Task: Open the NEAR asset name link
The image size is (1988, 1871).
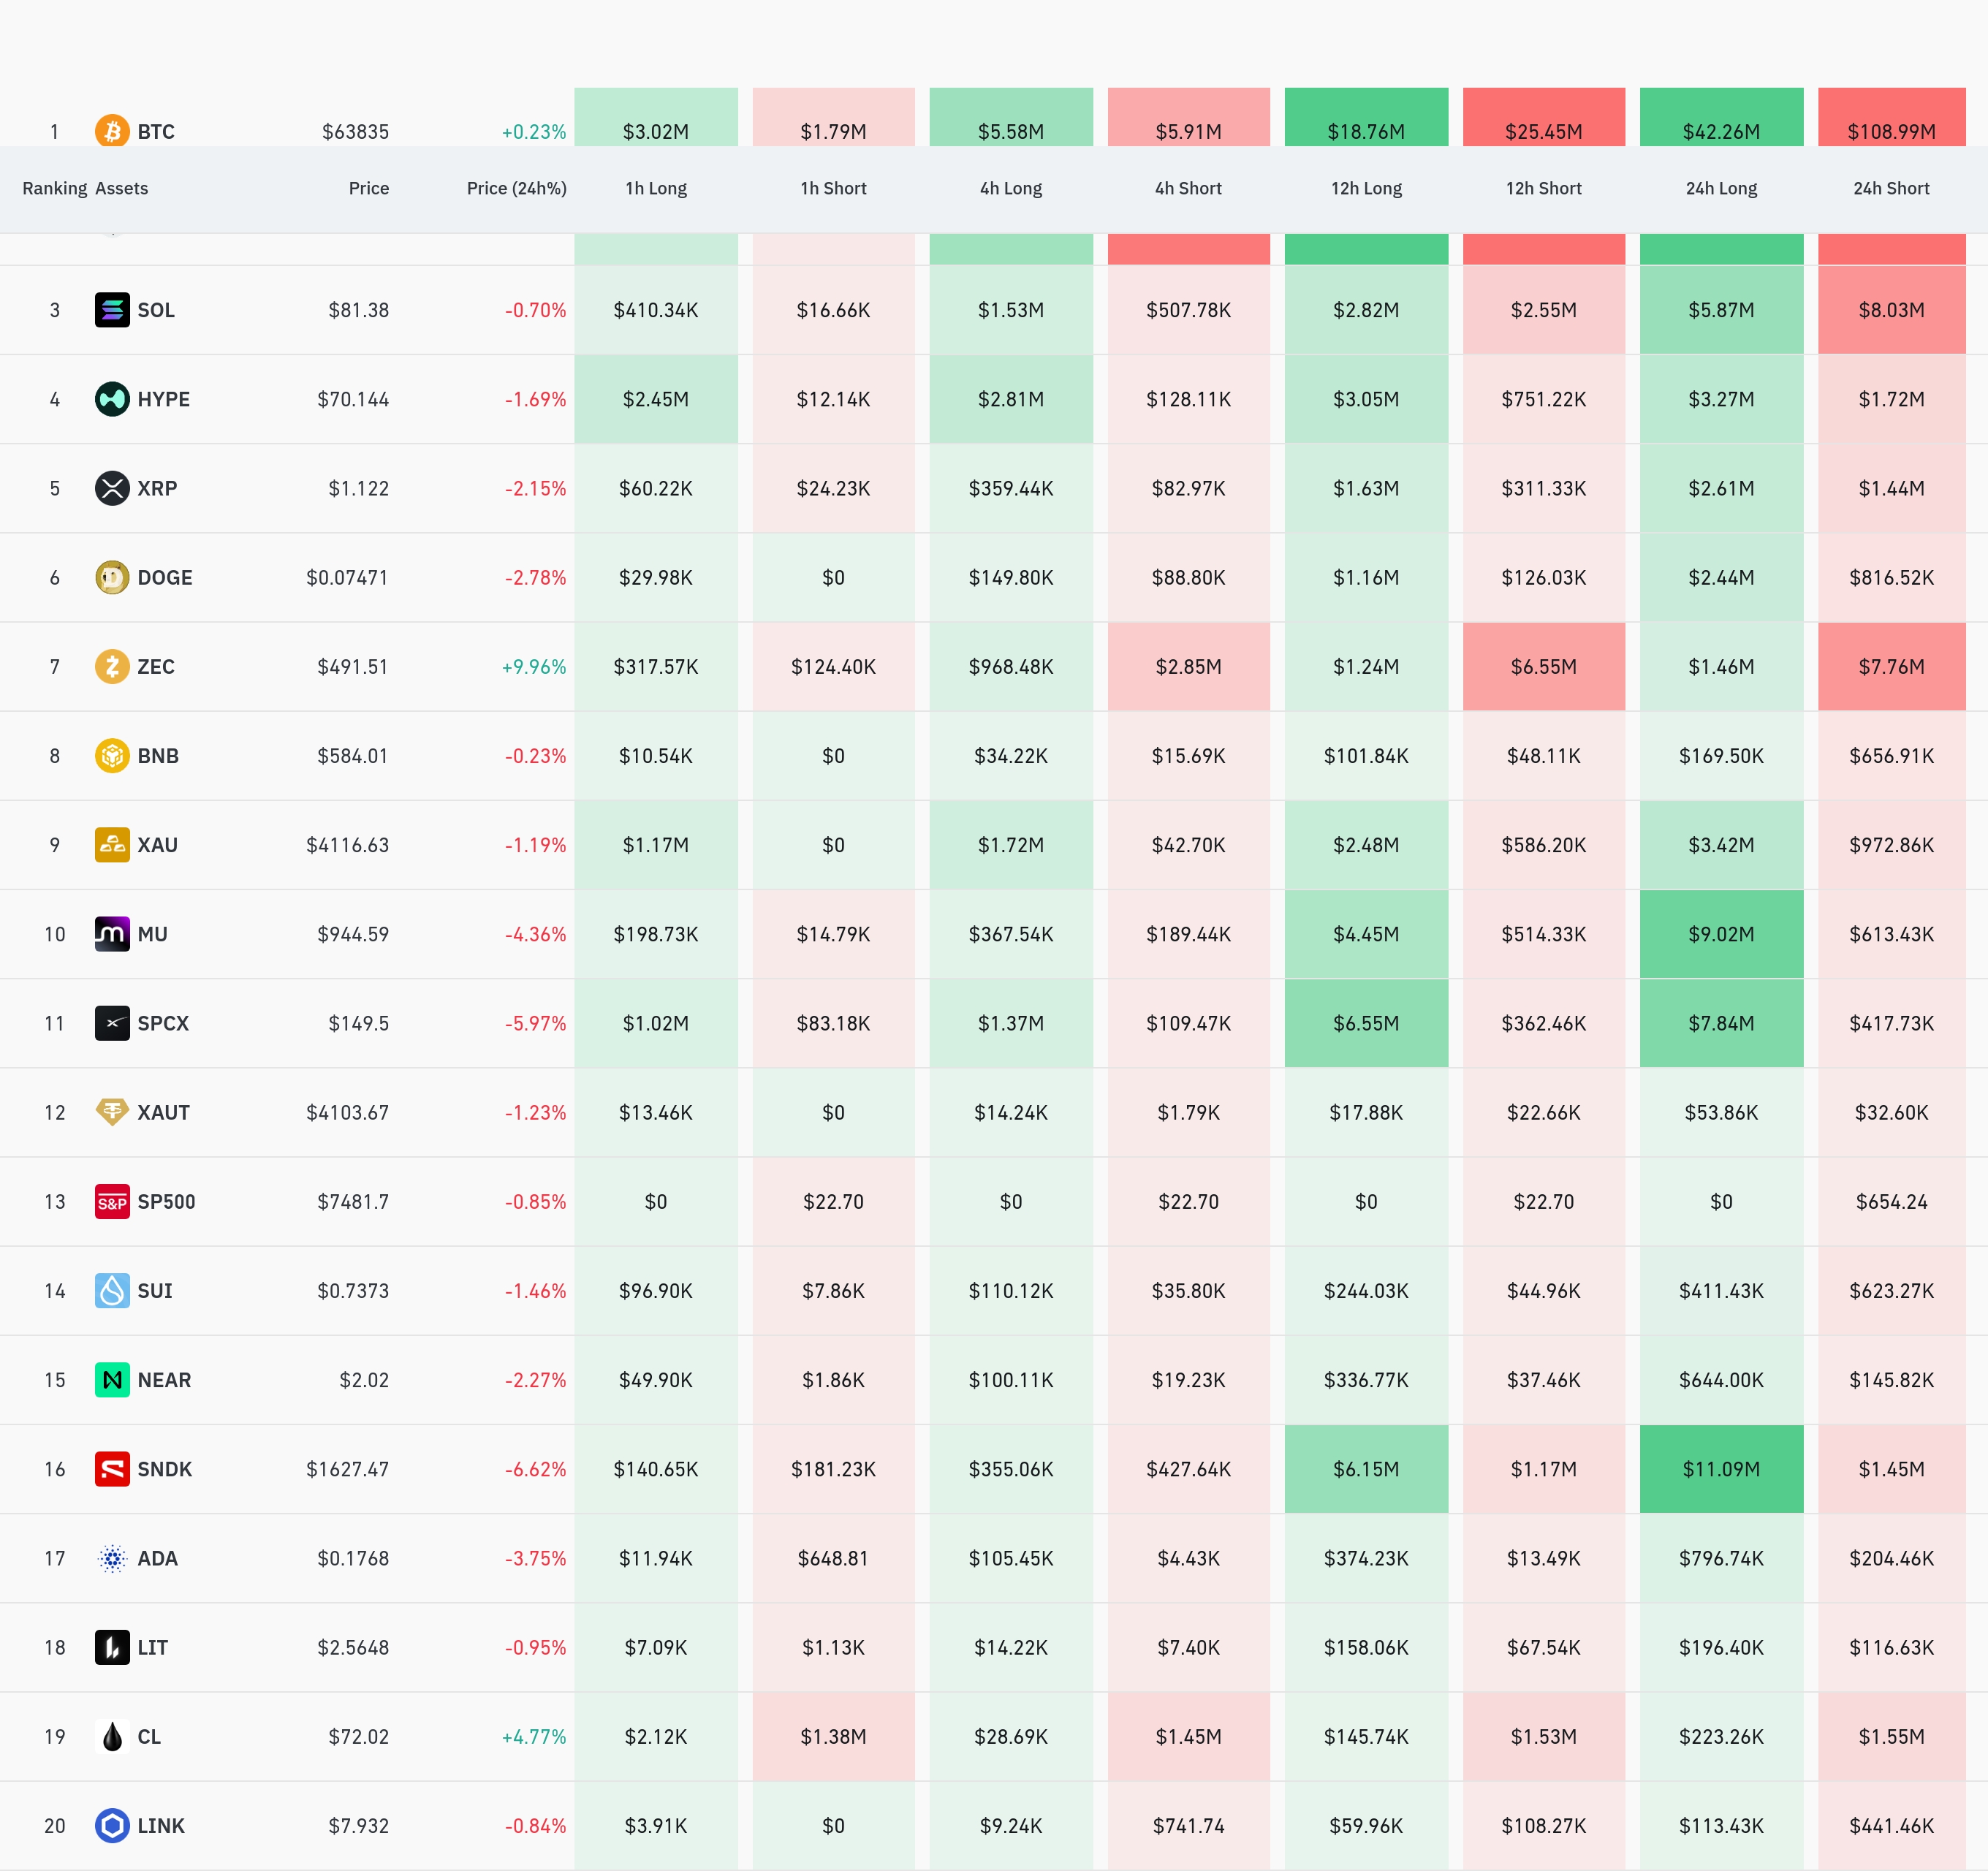Action: 164,1380
